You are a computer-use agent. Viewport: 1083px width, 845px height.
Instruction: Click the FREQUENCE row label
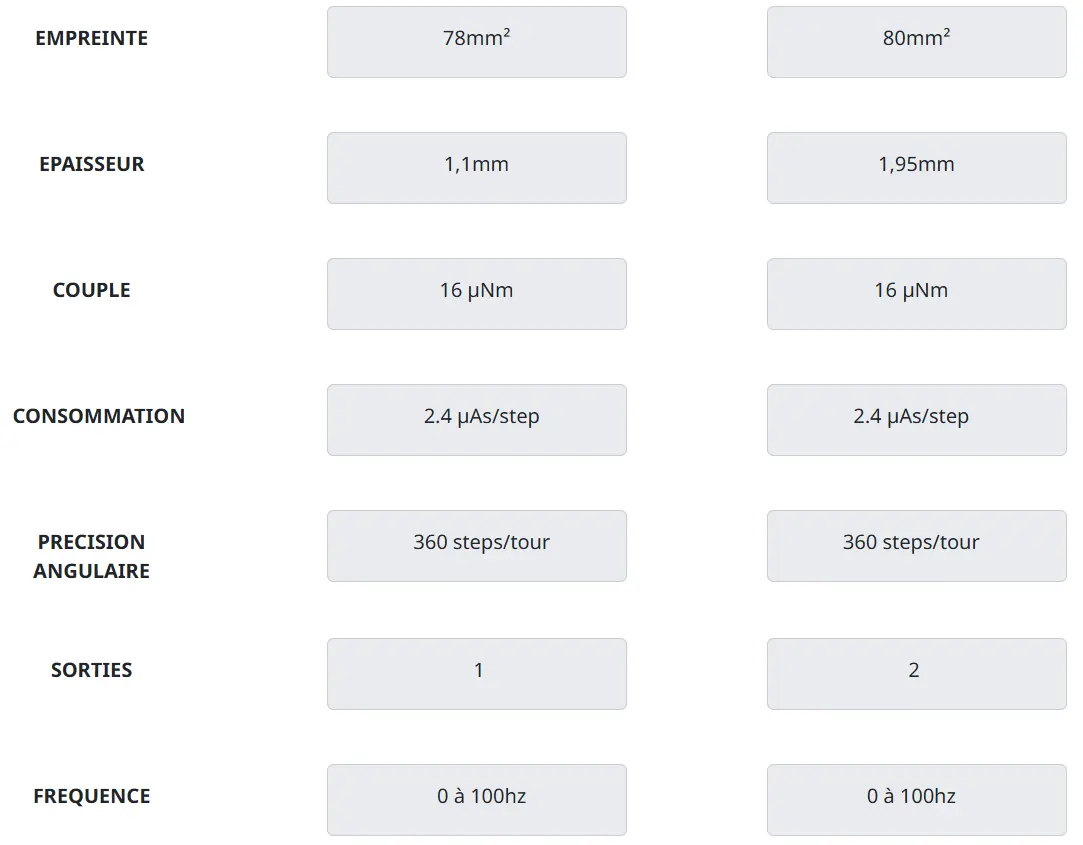(x=91, y=796)
